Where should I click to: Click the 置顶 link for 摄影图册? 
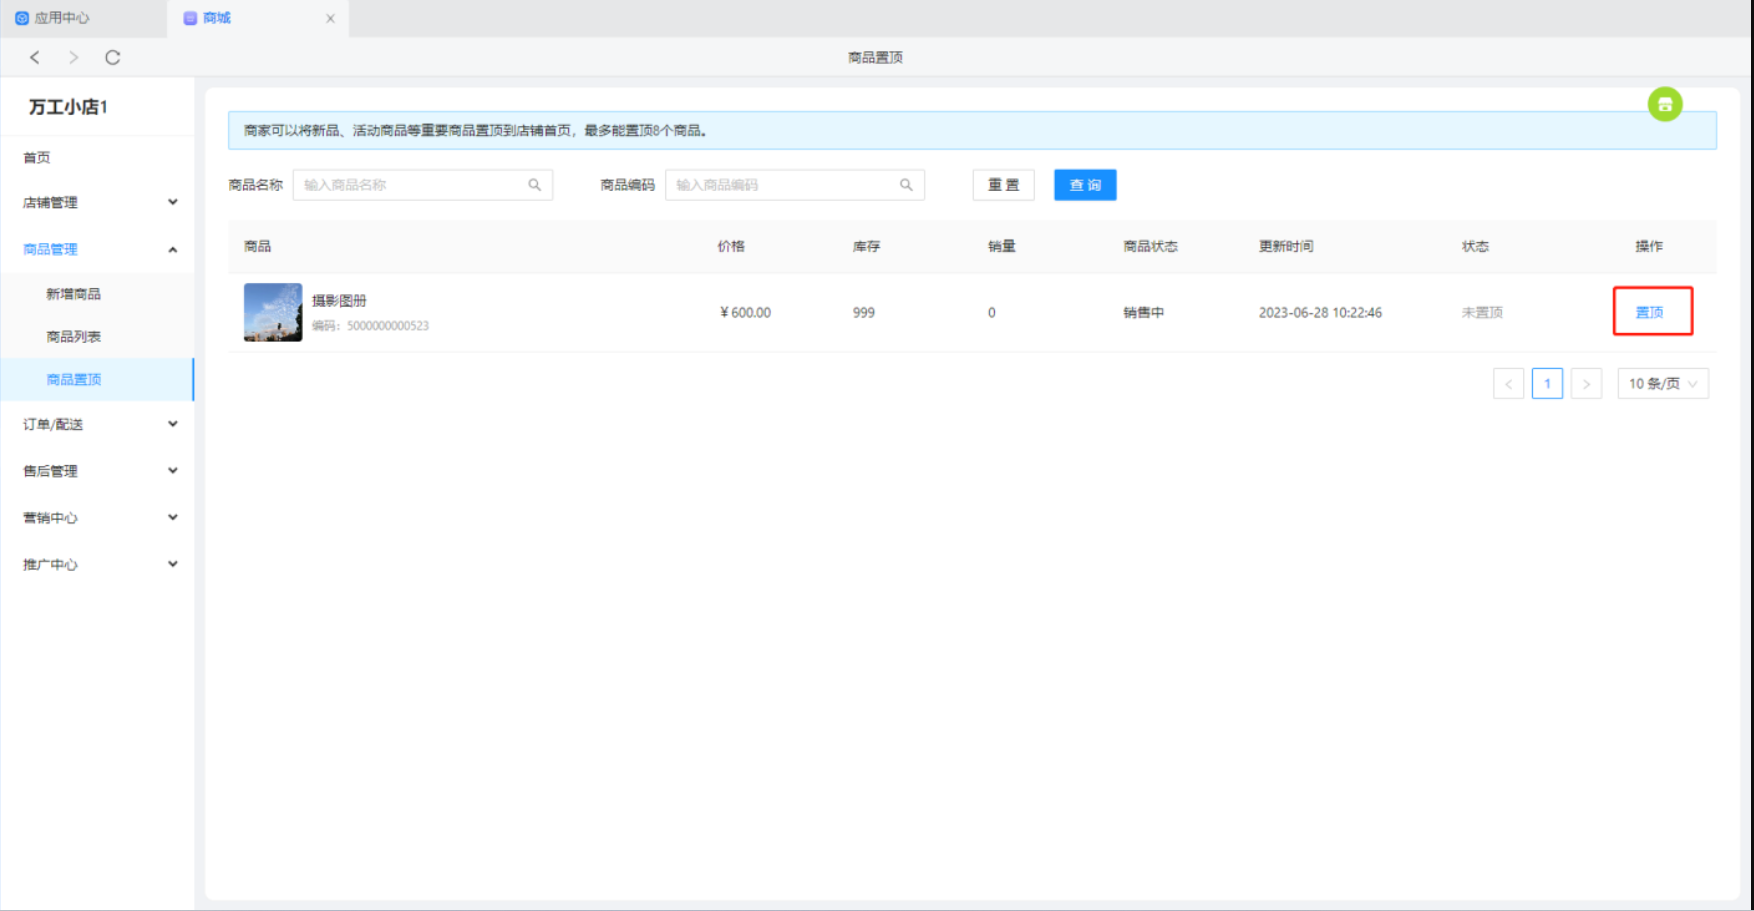(x=1649, y=312)
